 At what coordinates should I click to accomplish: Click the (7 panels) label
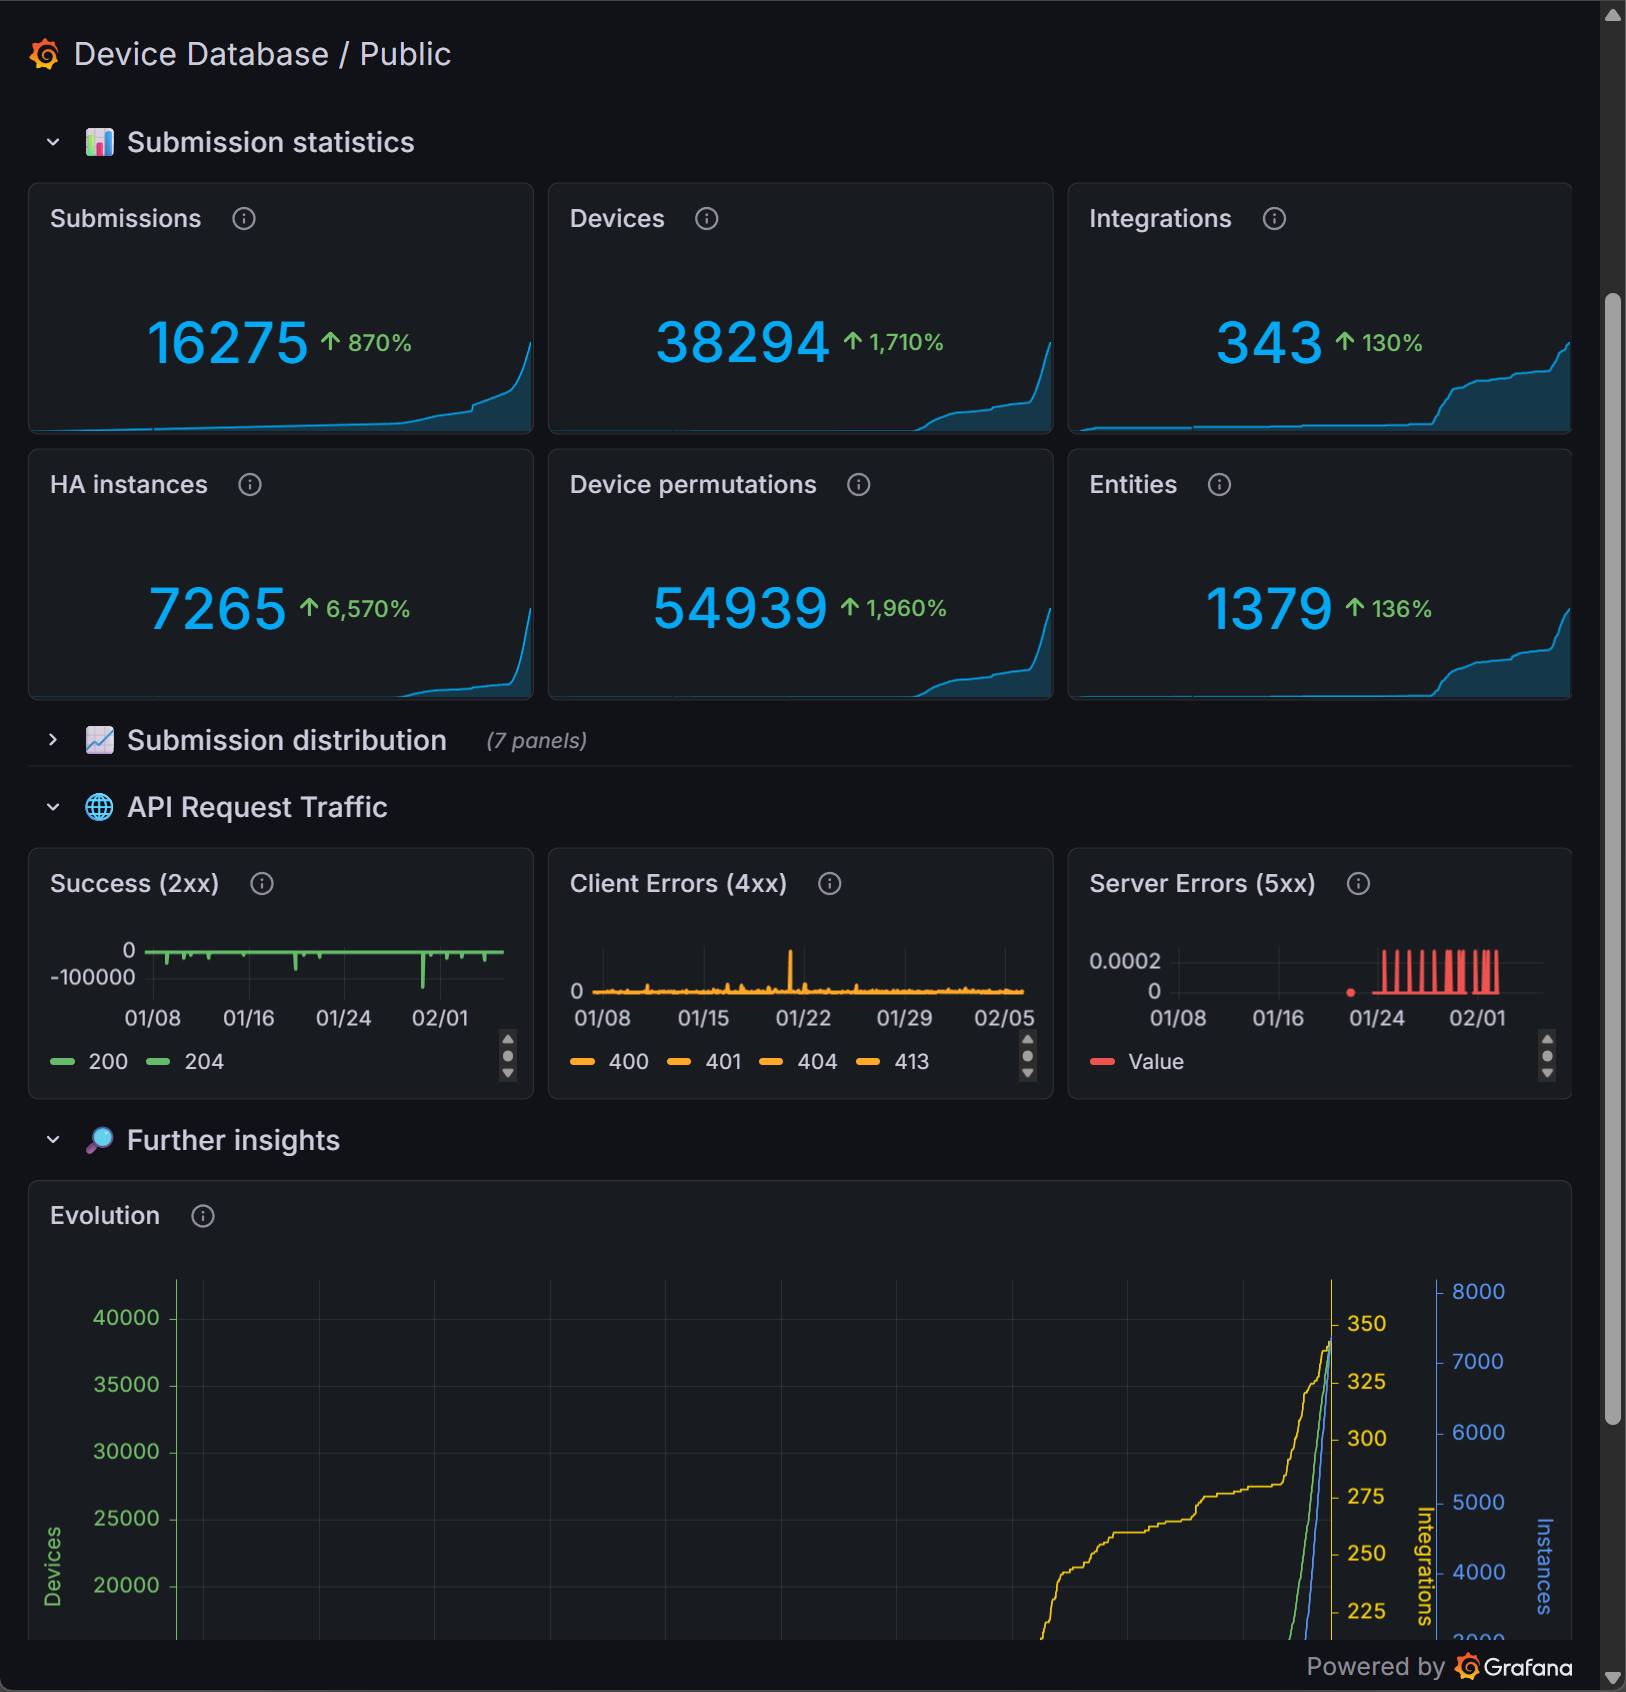point(536,741)
